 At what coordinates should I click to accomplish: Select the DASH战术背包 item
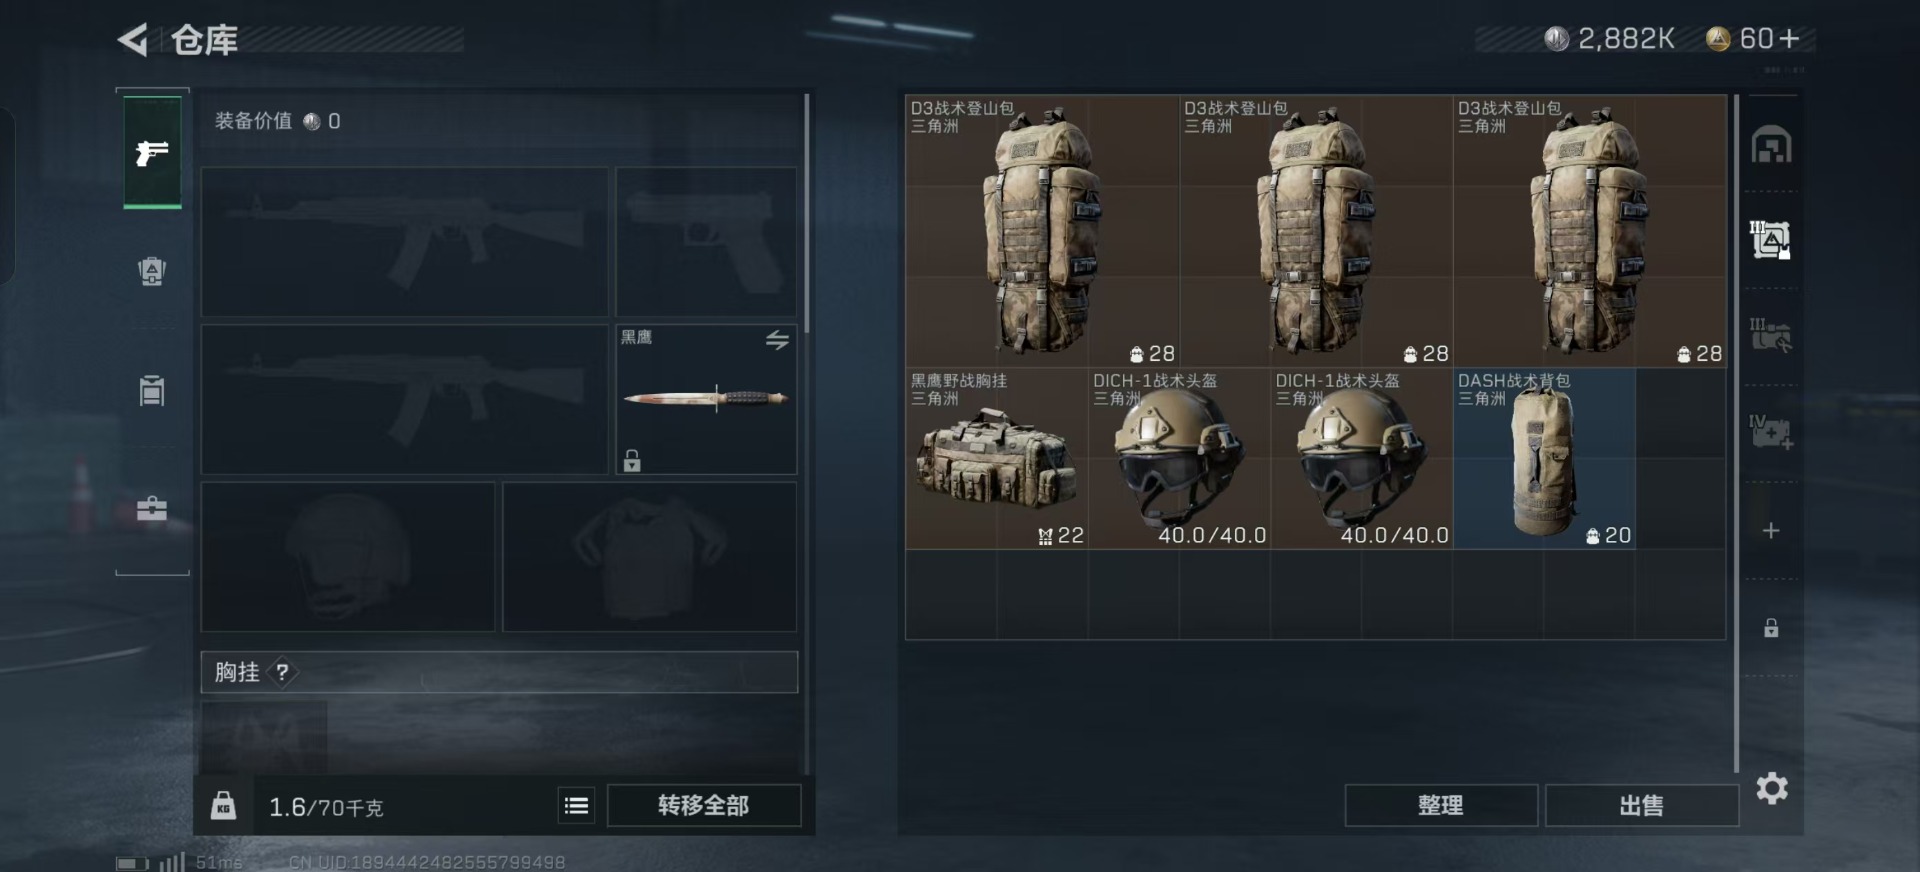click(1544, 458)
